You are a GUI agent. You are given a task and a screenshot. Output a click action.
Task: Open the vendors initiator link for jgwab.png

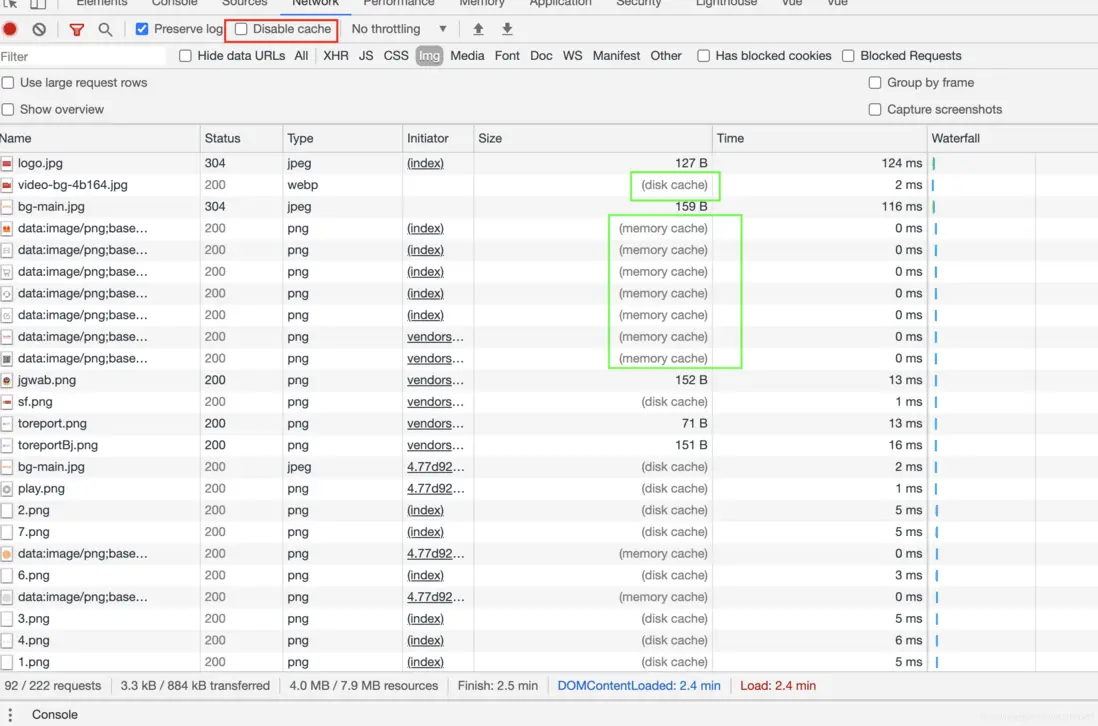tap(435, 380)
